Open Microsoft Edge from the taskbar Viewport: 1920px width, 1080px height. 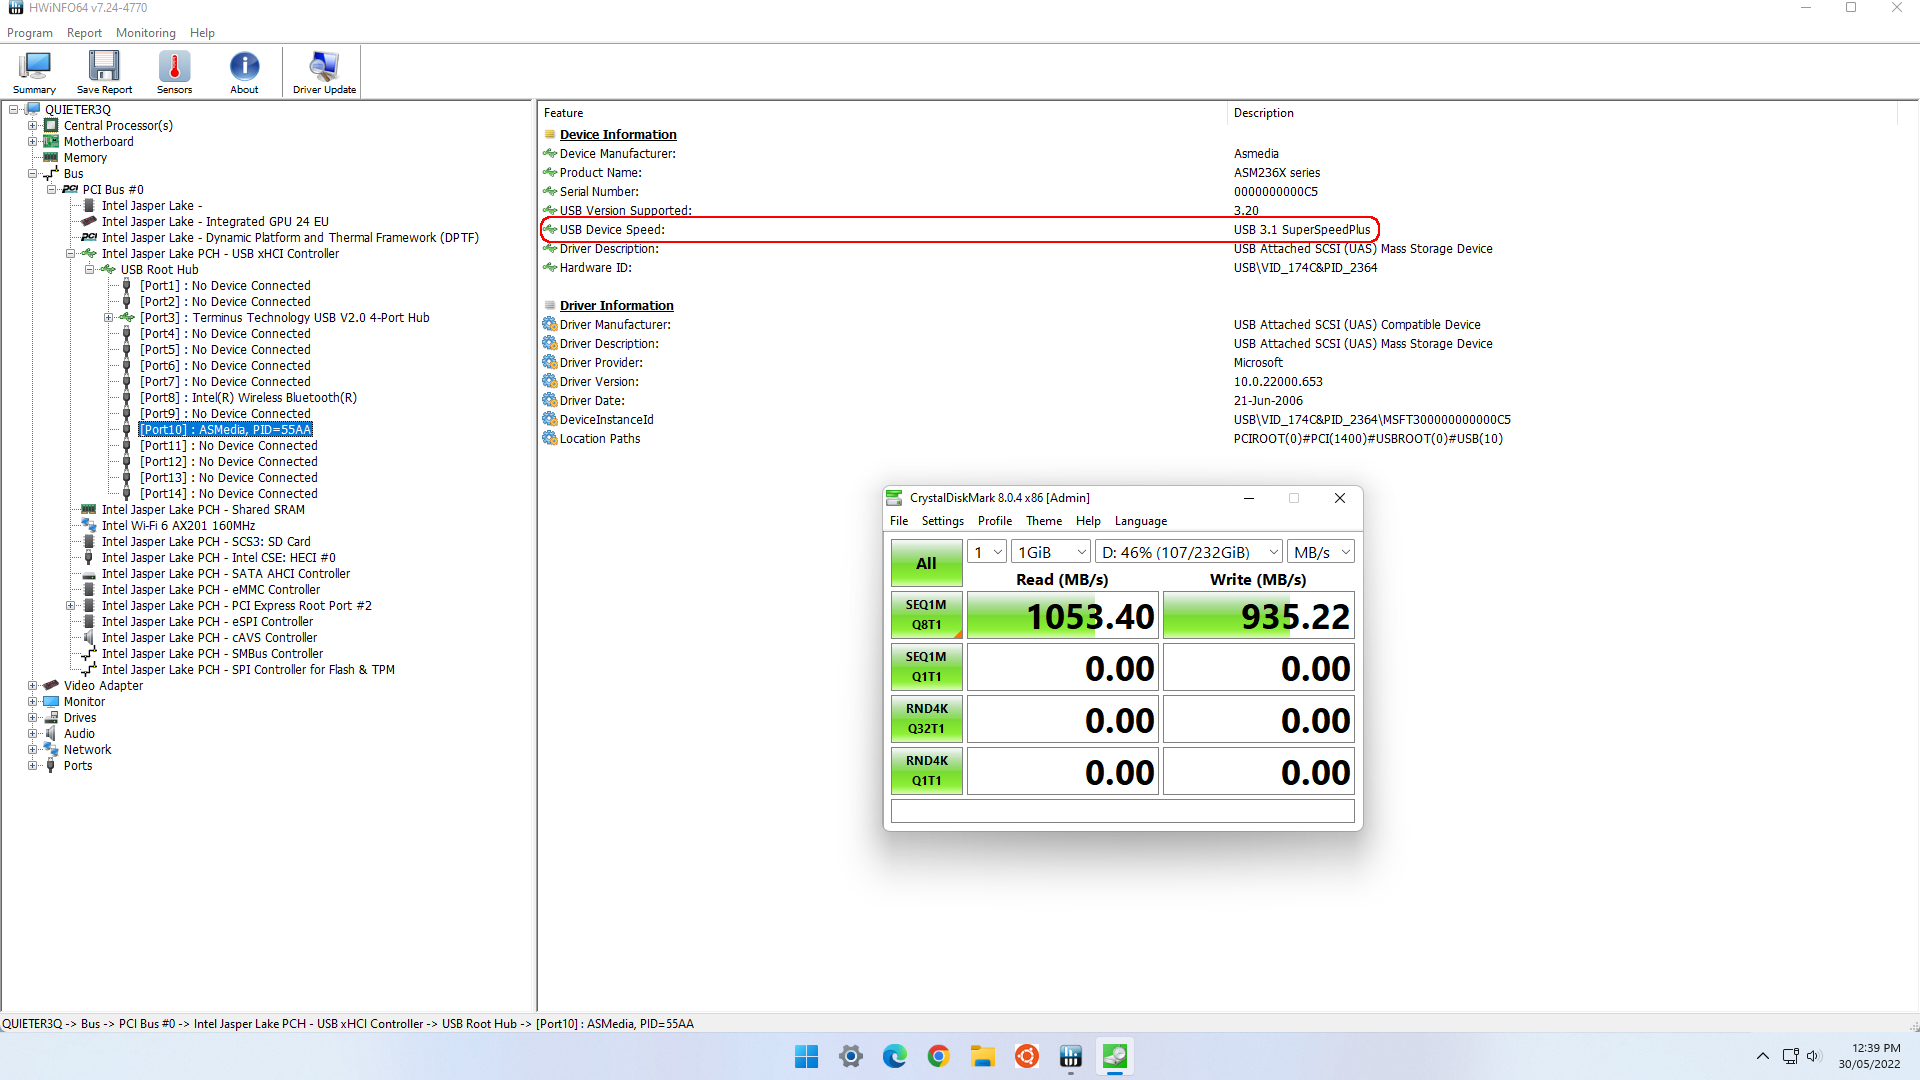pos(894,1056)
